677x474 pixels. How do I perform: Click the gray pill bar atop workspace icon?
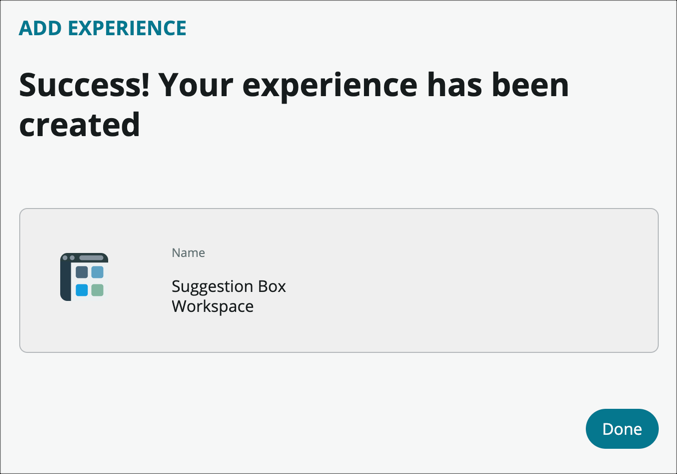(x=92, y=258)
